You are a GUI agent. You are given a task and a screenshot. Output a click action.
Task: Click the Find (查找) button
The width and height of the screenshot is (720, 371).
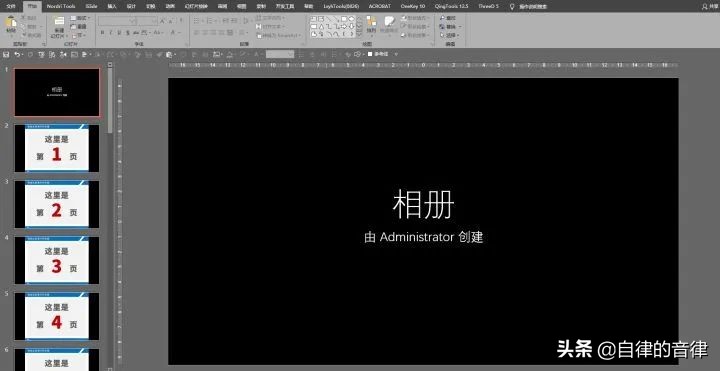coord(448,18)
